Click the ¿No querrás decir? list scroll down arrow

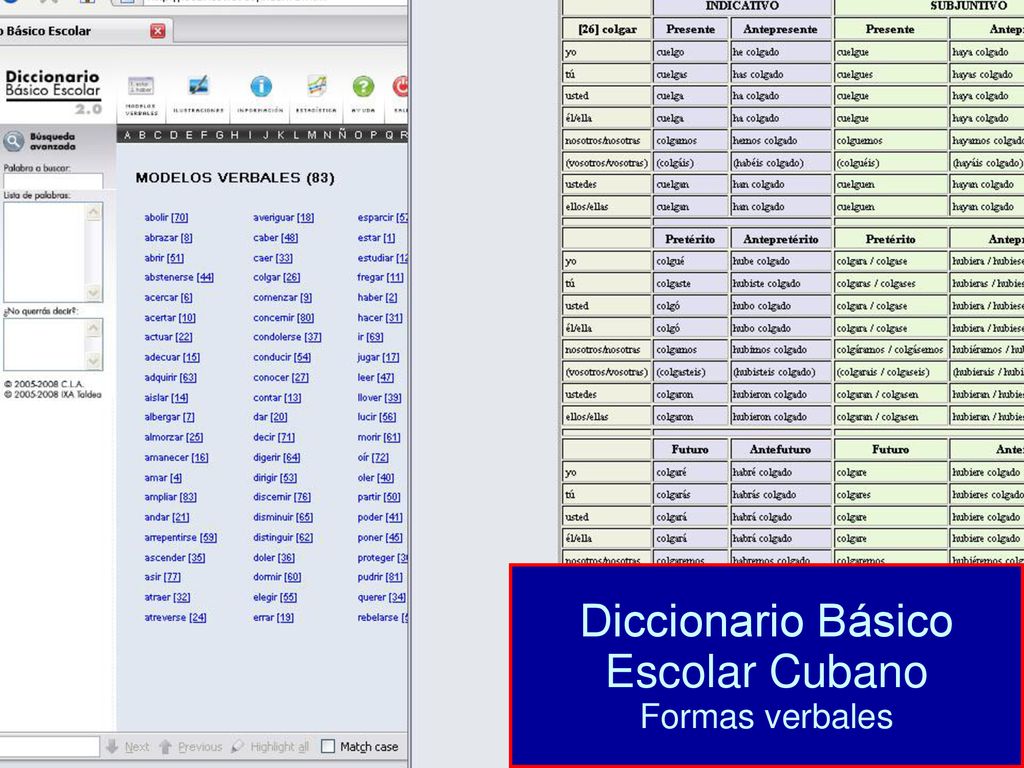click(93, 360)
